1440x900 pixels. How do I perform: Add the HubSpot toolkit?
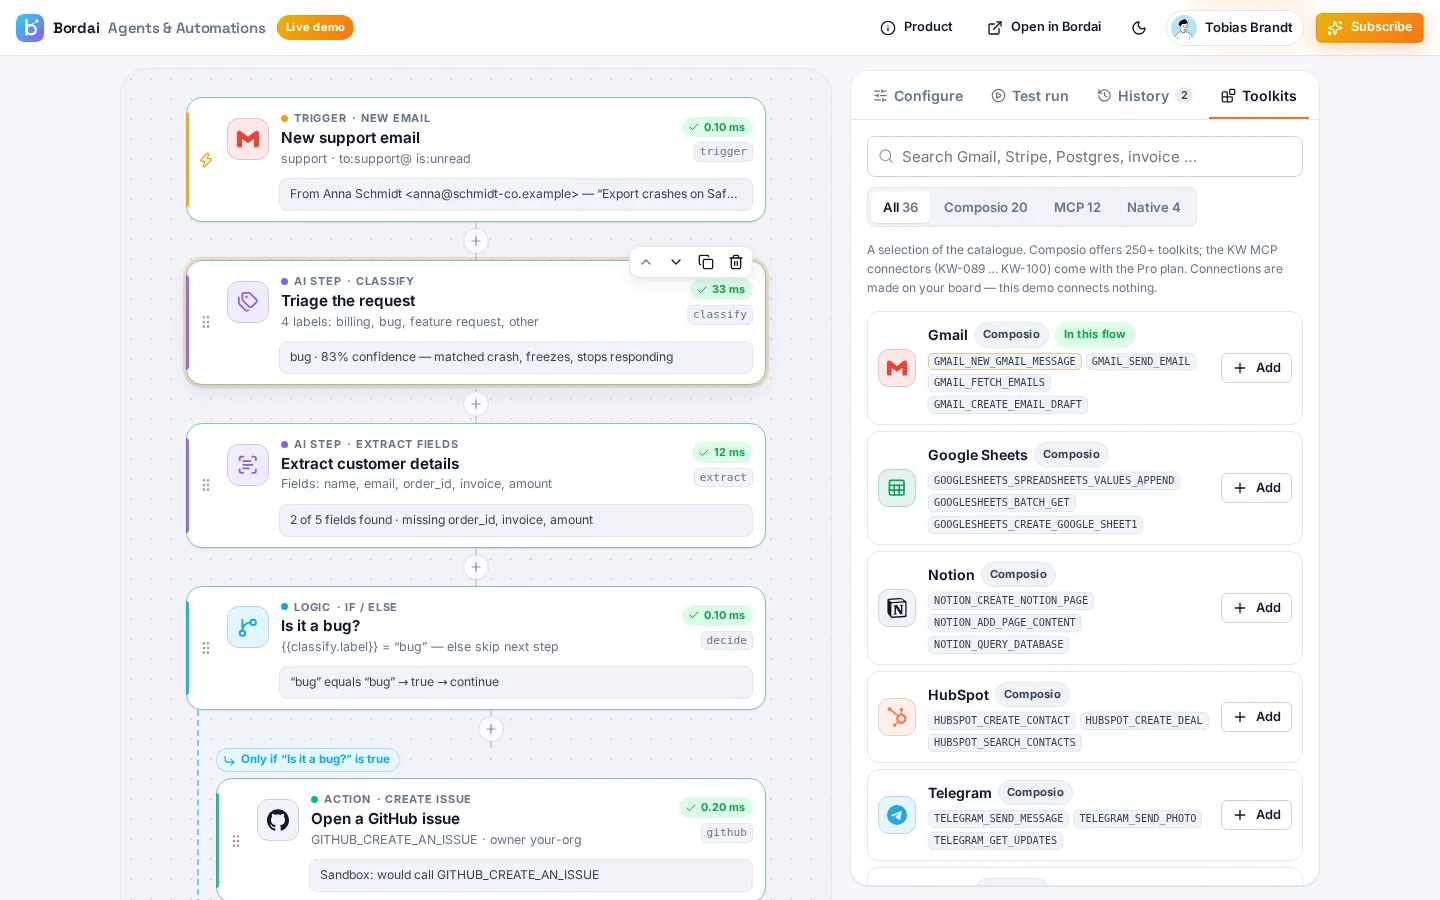click(x=1256, y=717)
